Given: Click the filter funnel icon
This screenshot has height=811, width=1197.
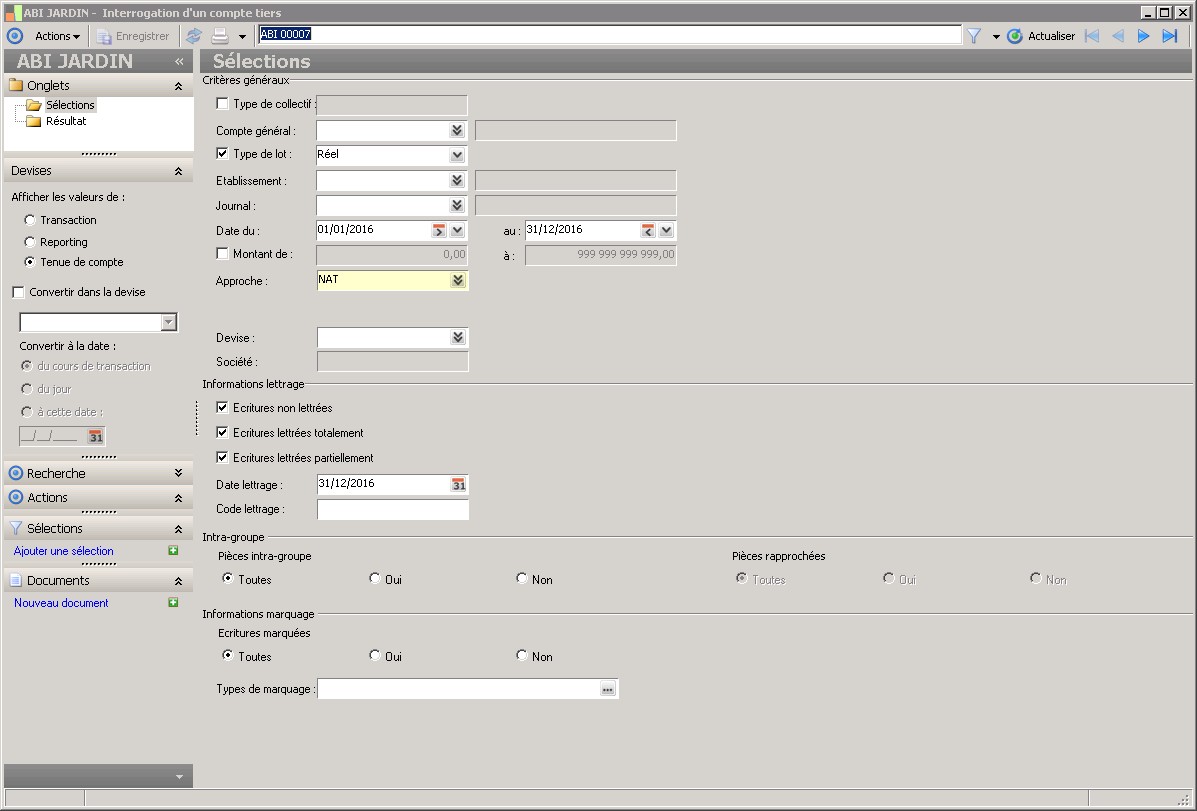Looking at the screenshot, I should click(x=974, y=36).
